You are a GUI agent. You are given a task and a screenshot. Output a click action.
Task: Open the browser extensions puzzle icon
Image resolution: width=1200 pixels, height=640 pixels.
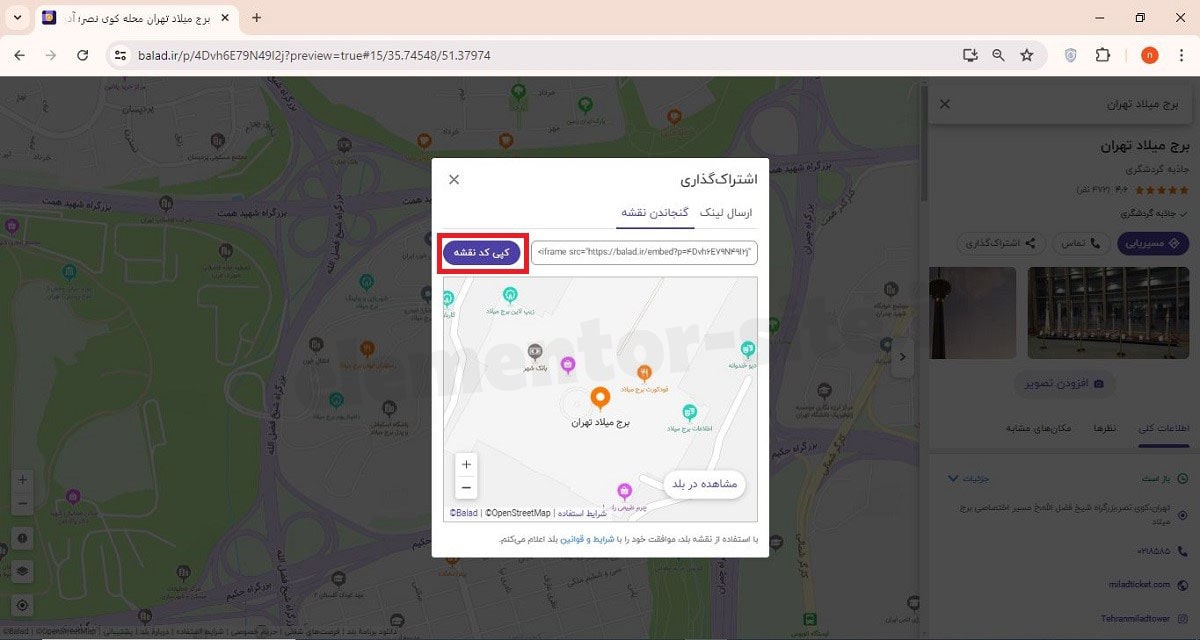coord(1103,55)
